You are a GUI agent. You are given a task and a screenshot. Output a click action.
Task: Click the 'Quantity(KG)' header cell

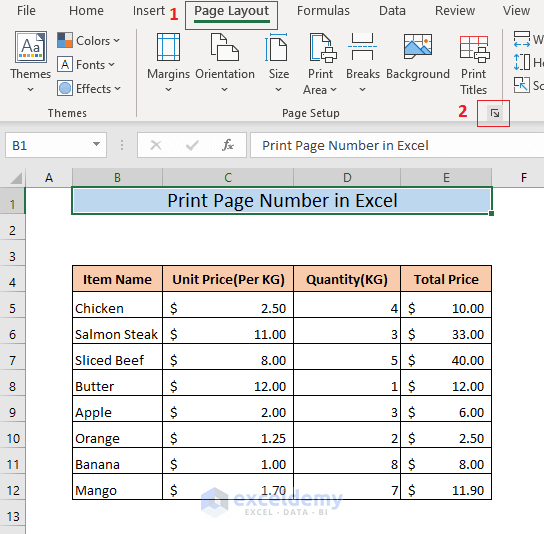(347, 279)
